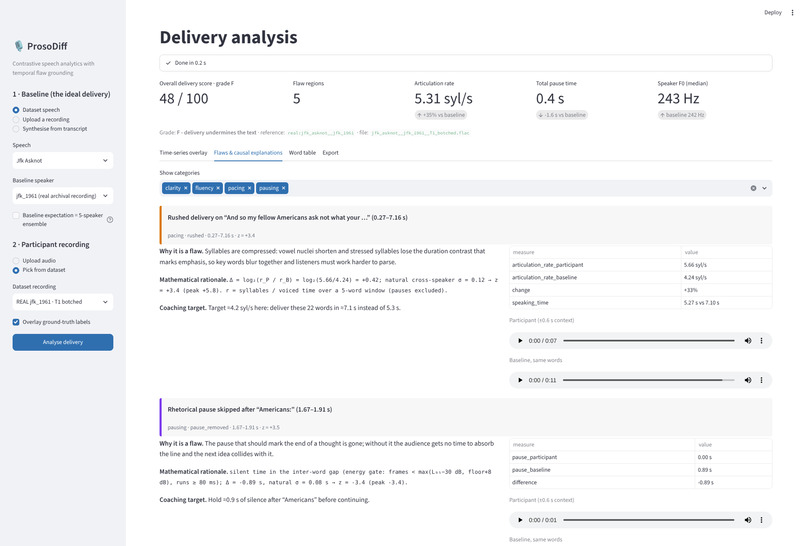Open the three-dot main menu next to Deploy

point(792,12)
